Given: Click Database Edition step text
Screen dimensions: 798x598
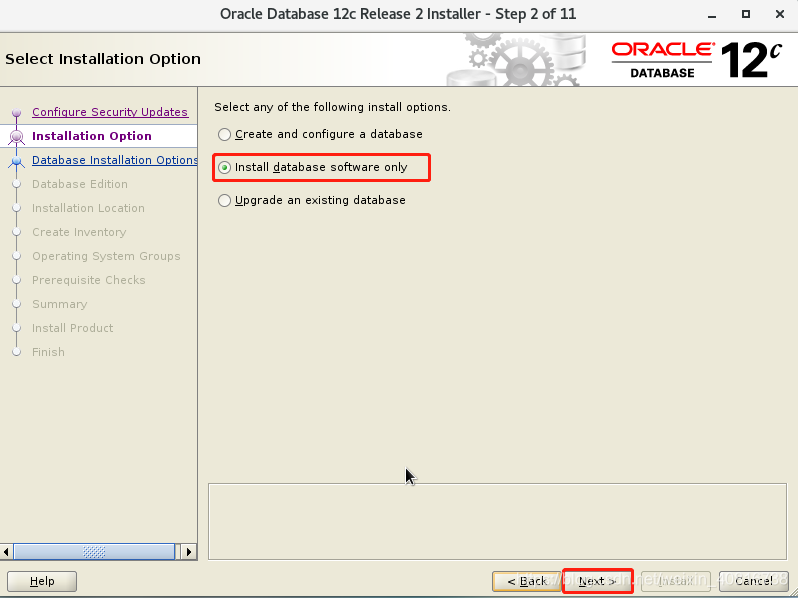Looking at the screenshot, I should (80, 184).
